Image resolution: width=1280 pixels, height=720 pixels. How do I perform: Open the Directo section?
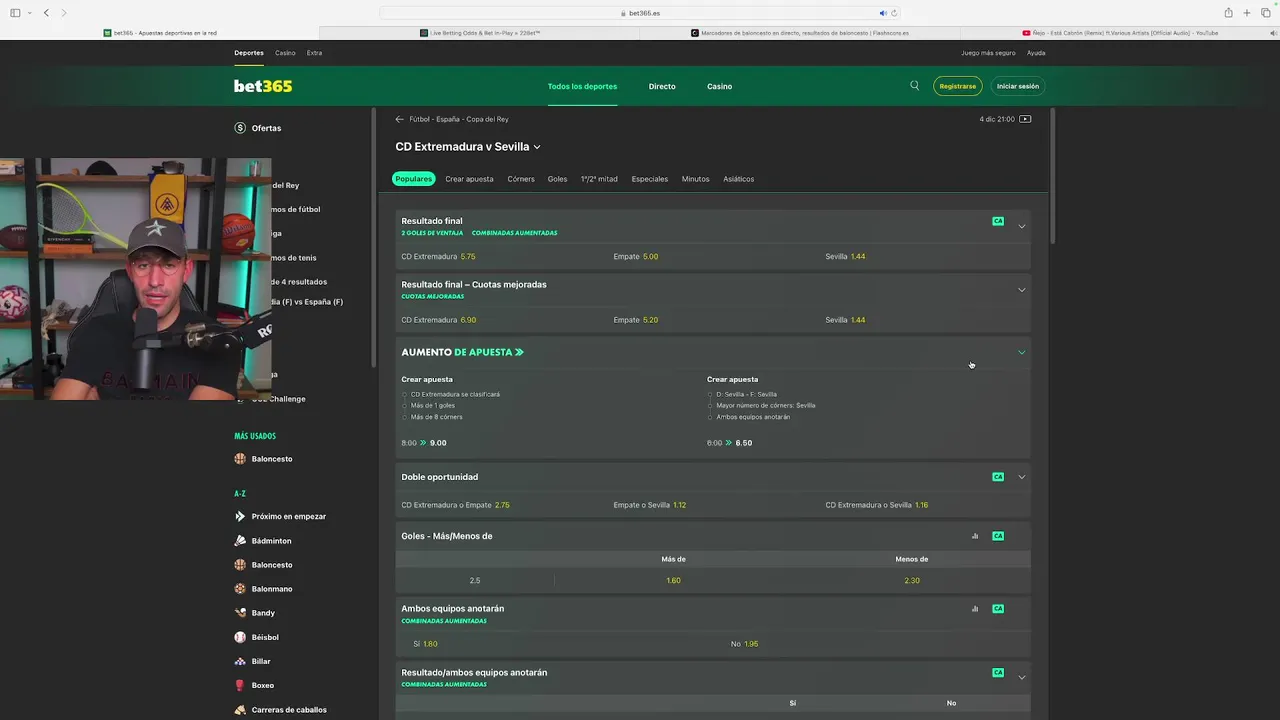662,87
